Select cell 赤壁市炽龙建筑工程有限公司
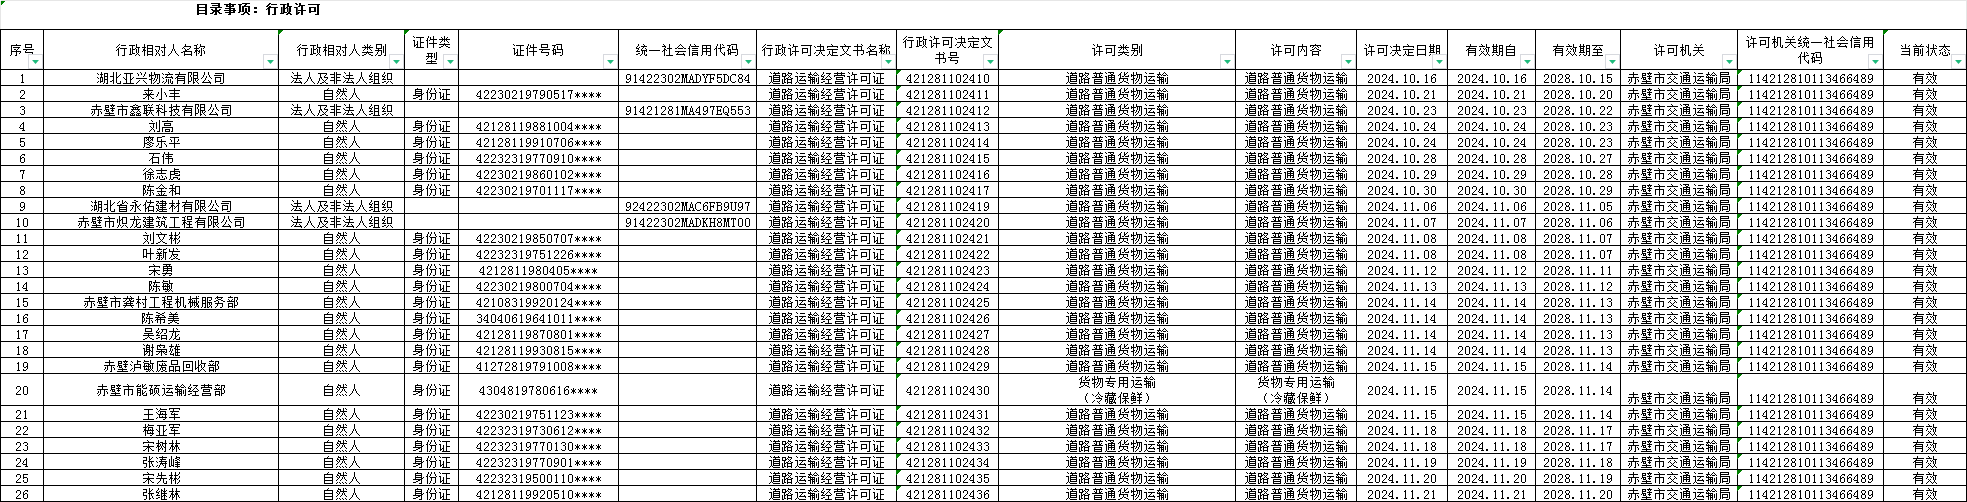1967x502 pixels. pyautogui.click(x=161, y=222)
